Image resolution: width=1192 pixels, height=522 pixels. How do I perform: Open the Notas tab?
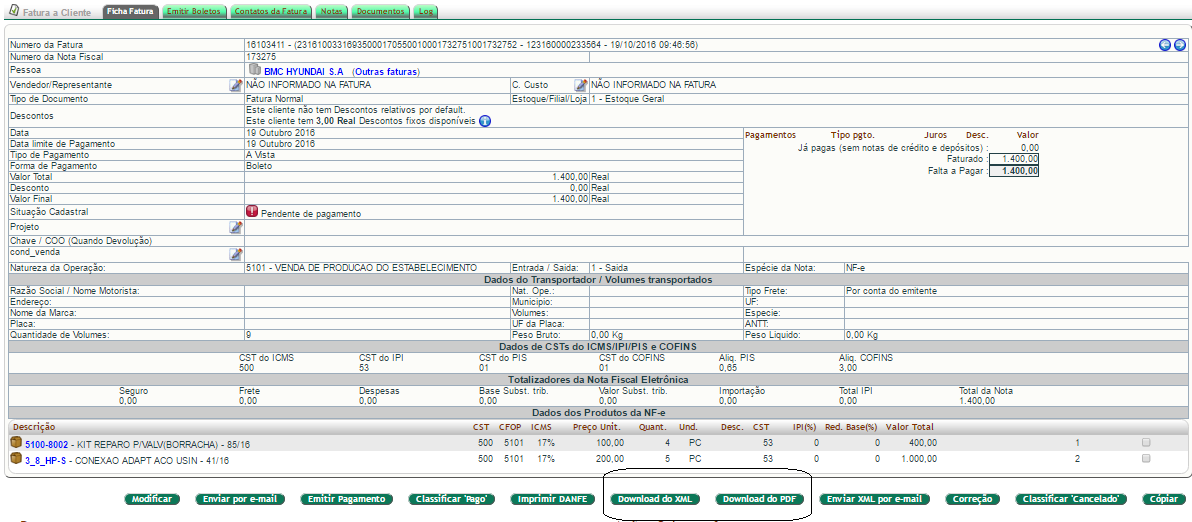(331, 12)
